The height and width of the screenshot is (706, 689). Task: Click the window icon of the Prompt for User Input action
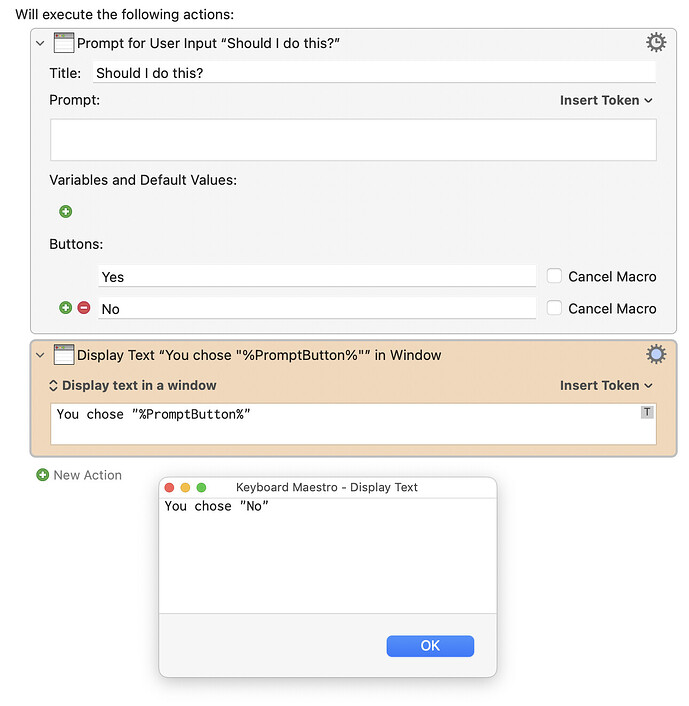tap(63, 42)
